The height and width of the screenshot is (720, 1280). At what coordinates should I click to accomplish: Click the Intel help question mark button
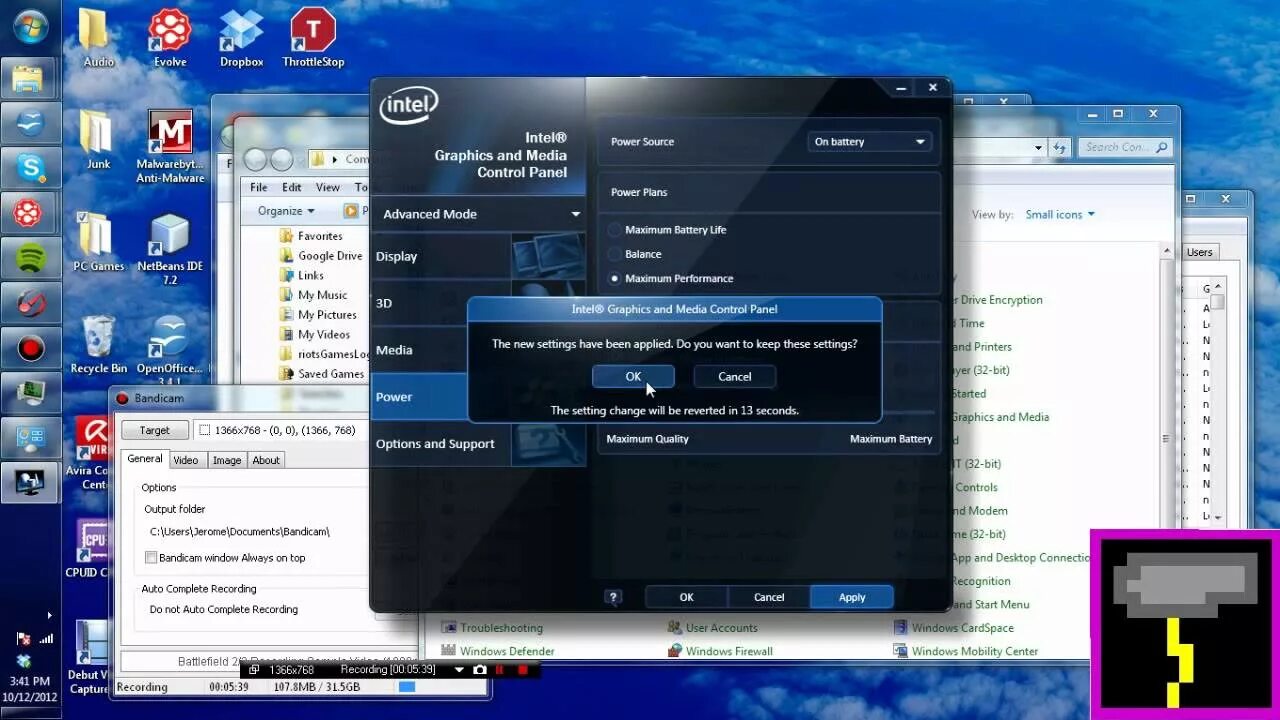(x=613, y=597)
